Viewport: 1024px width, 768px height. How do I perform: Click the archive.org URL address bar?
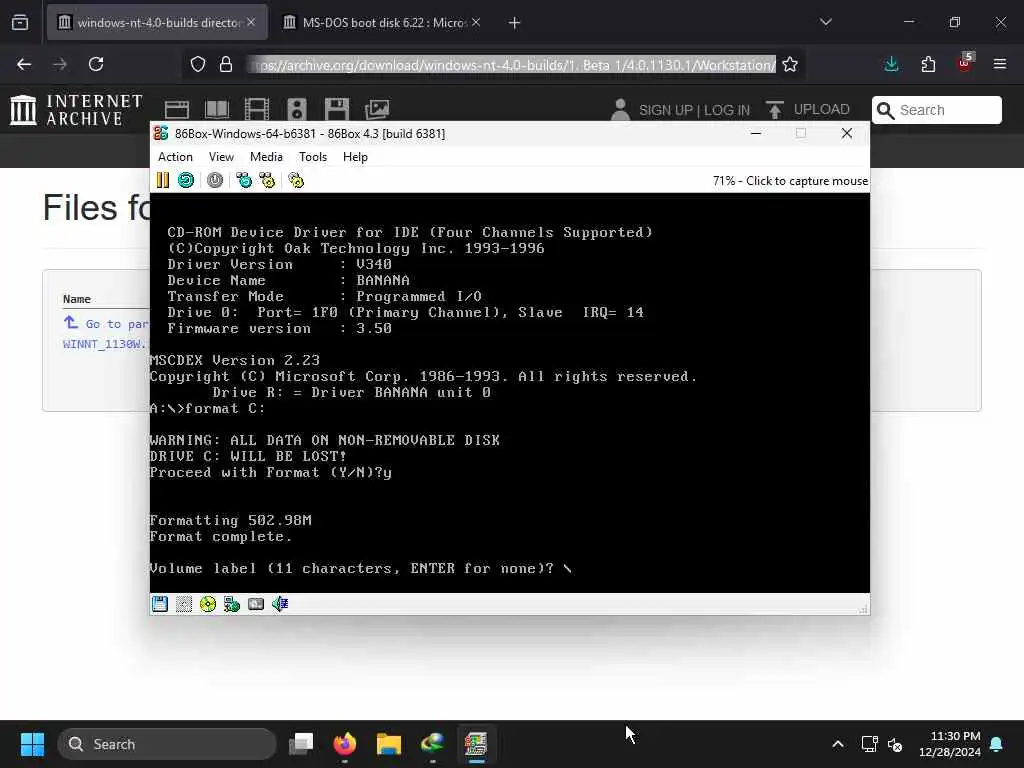coord(513,65)
